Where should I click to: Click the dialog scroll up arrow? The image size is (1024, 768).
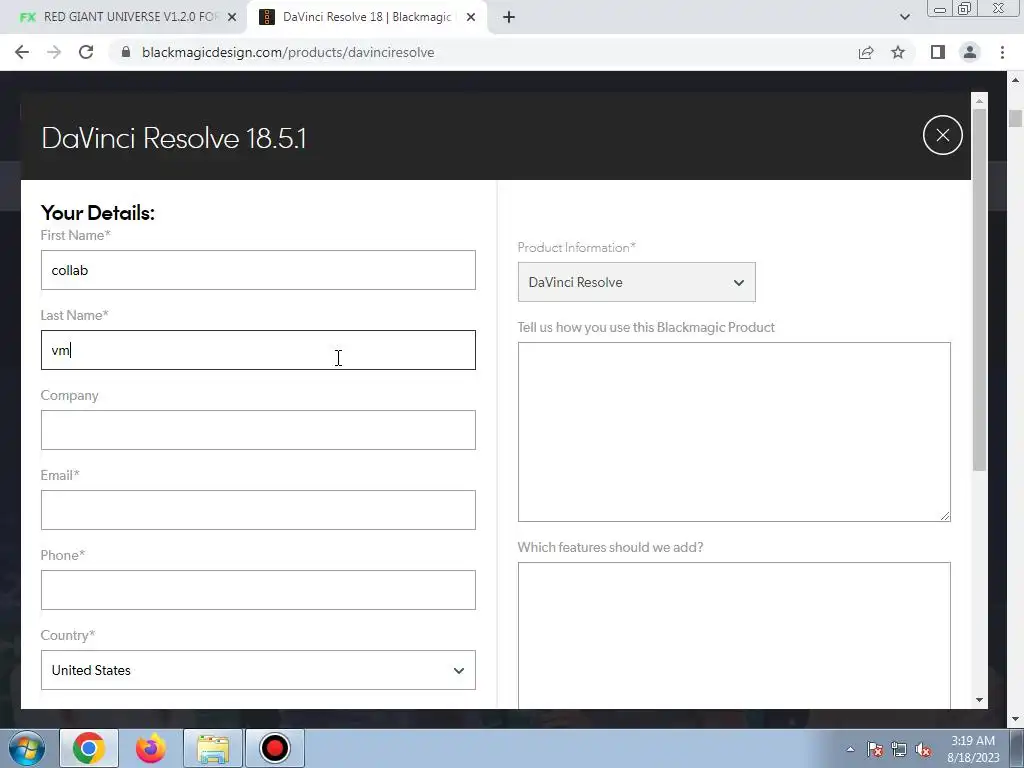pyautogui.click(x=979, y=101)
